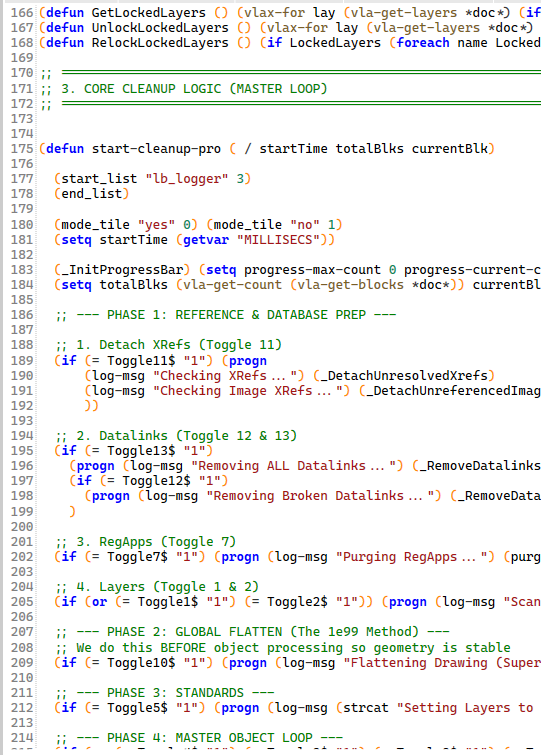Screen dimensions: 541x755
Task: Click _InitProgressBar on line 183
Action: coord(122,270)
